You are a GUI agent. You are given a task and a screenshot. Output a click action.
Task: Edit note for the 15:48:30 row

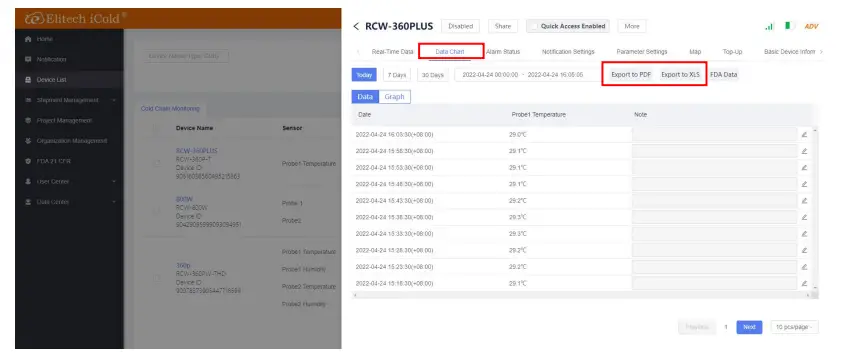[x=804, y=184]
